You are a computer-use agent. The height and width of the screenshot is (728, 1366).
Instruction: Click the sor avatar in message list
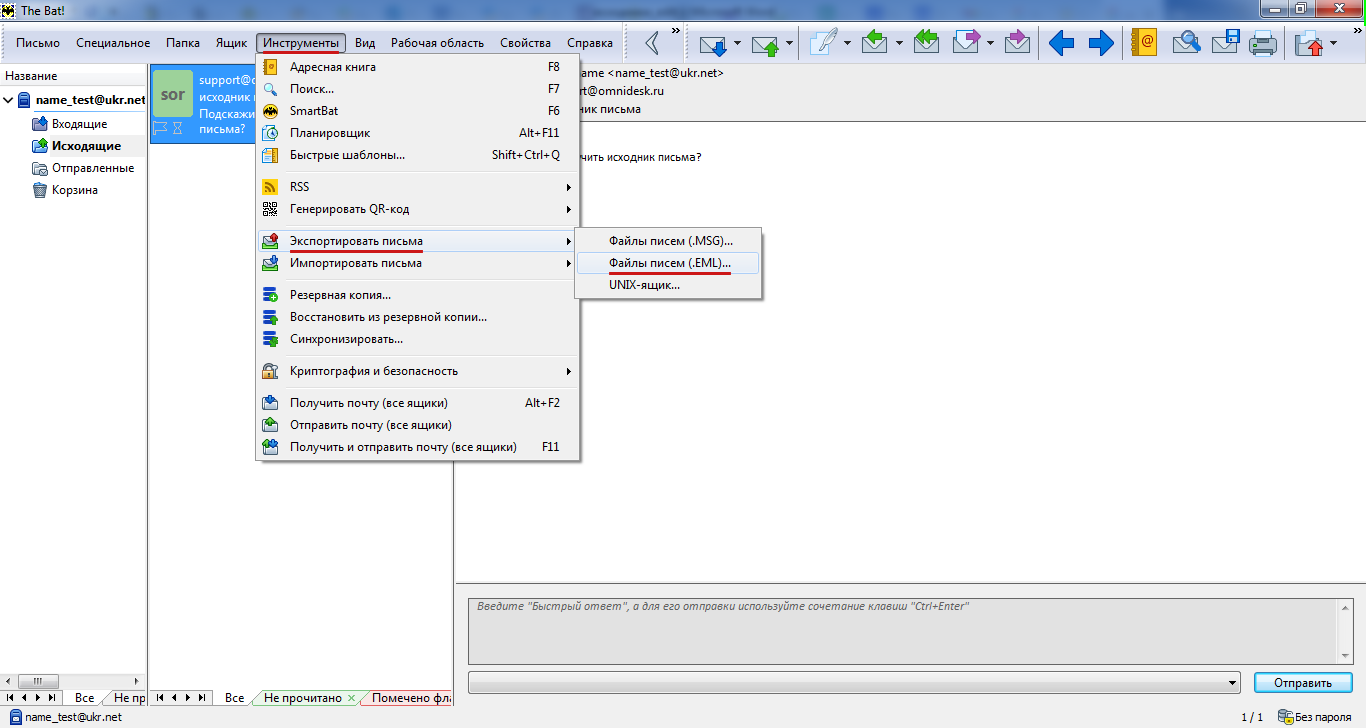coord(173,94)
